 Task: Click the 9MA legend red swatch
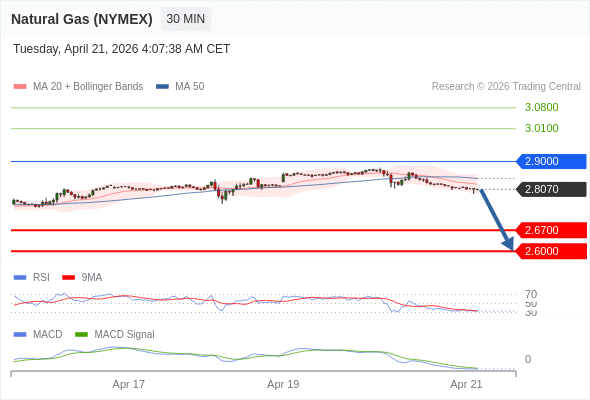pos(68,278)
